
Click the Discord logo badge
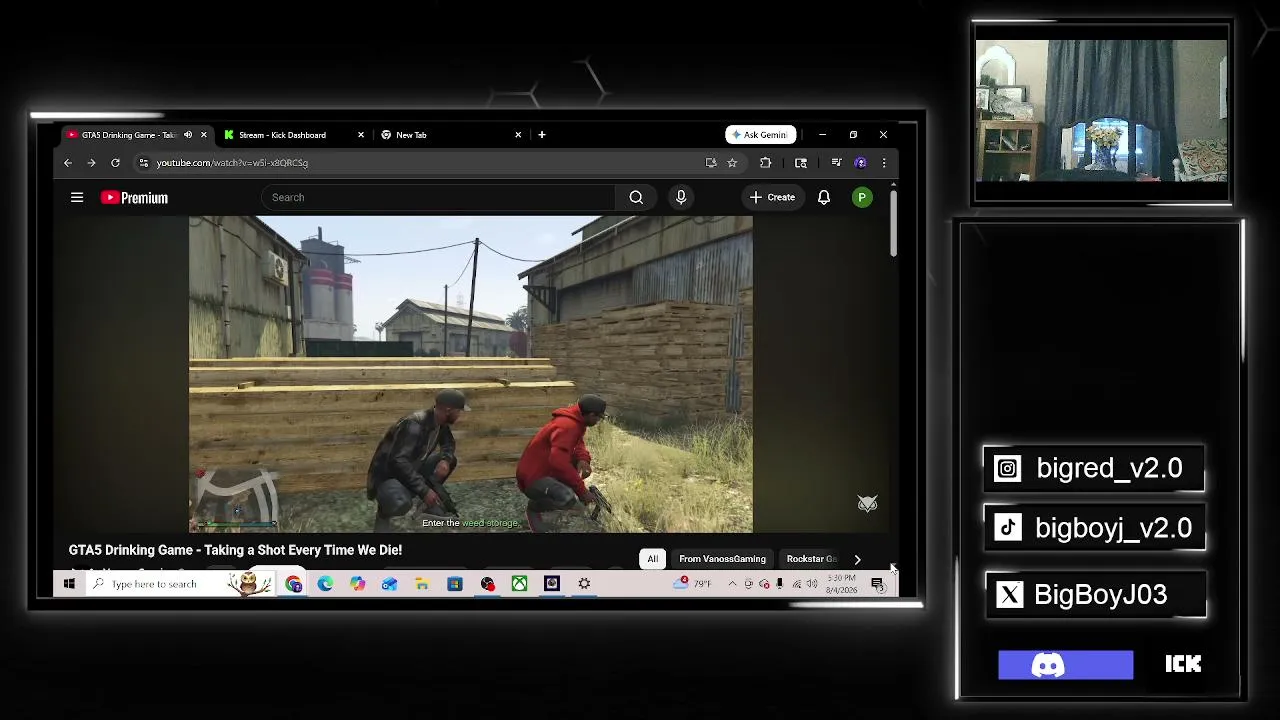click(1066, 665)
